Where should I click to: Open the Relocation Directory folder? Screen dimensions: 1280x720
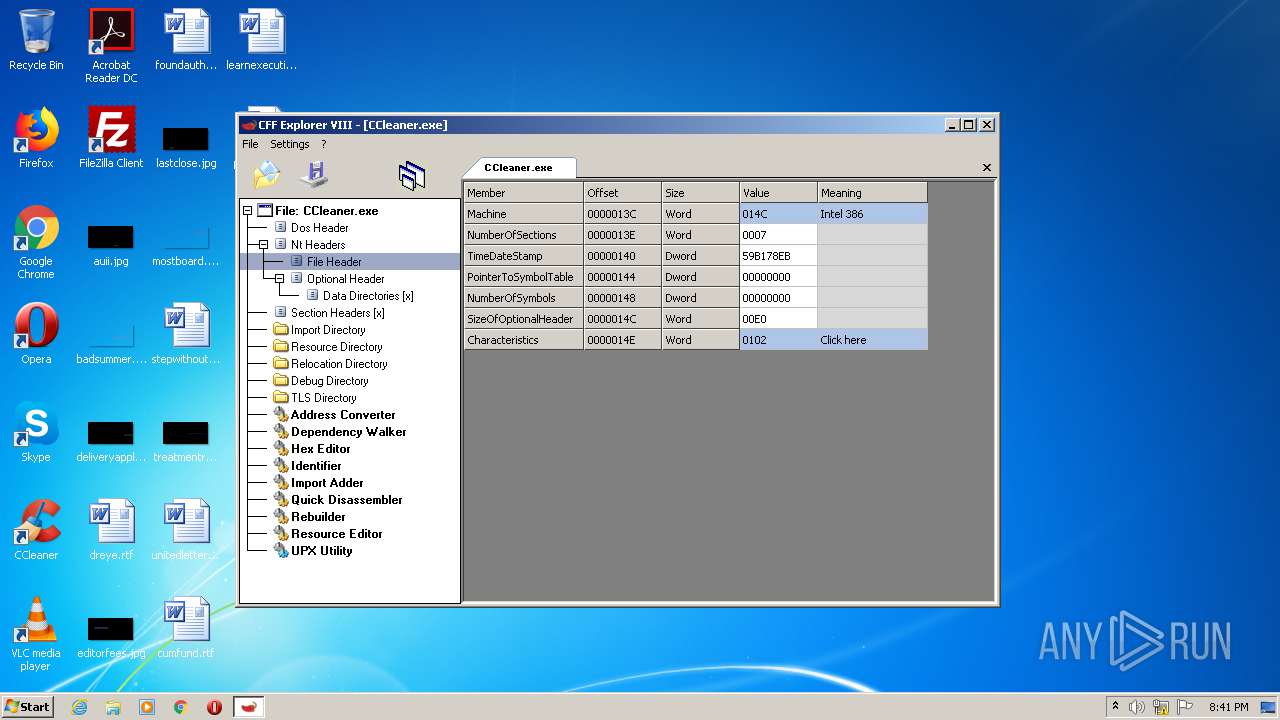pos(339,364)
